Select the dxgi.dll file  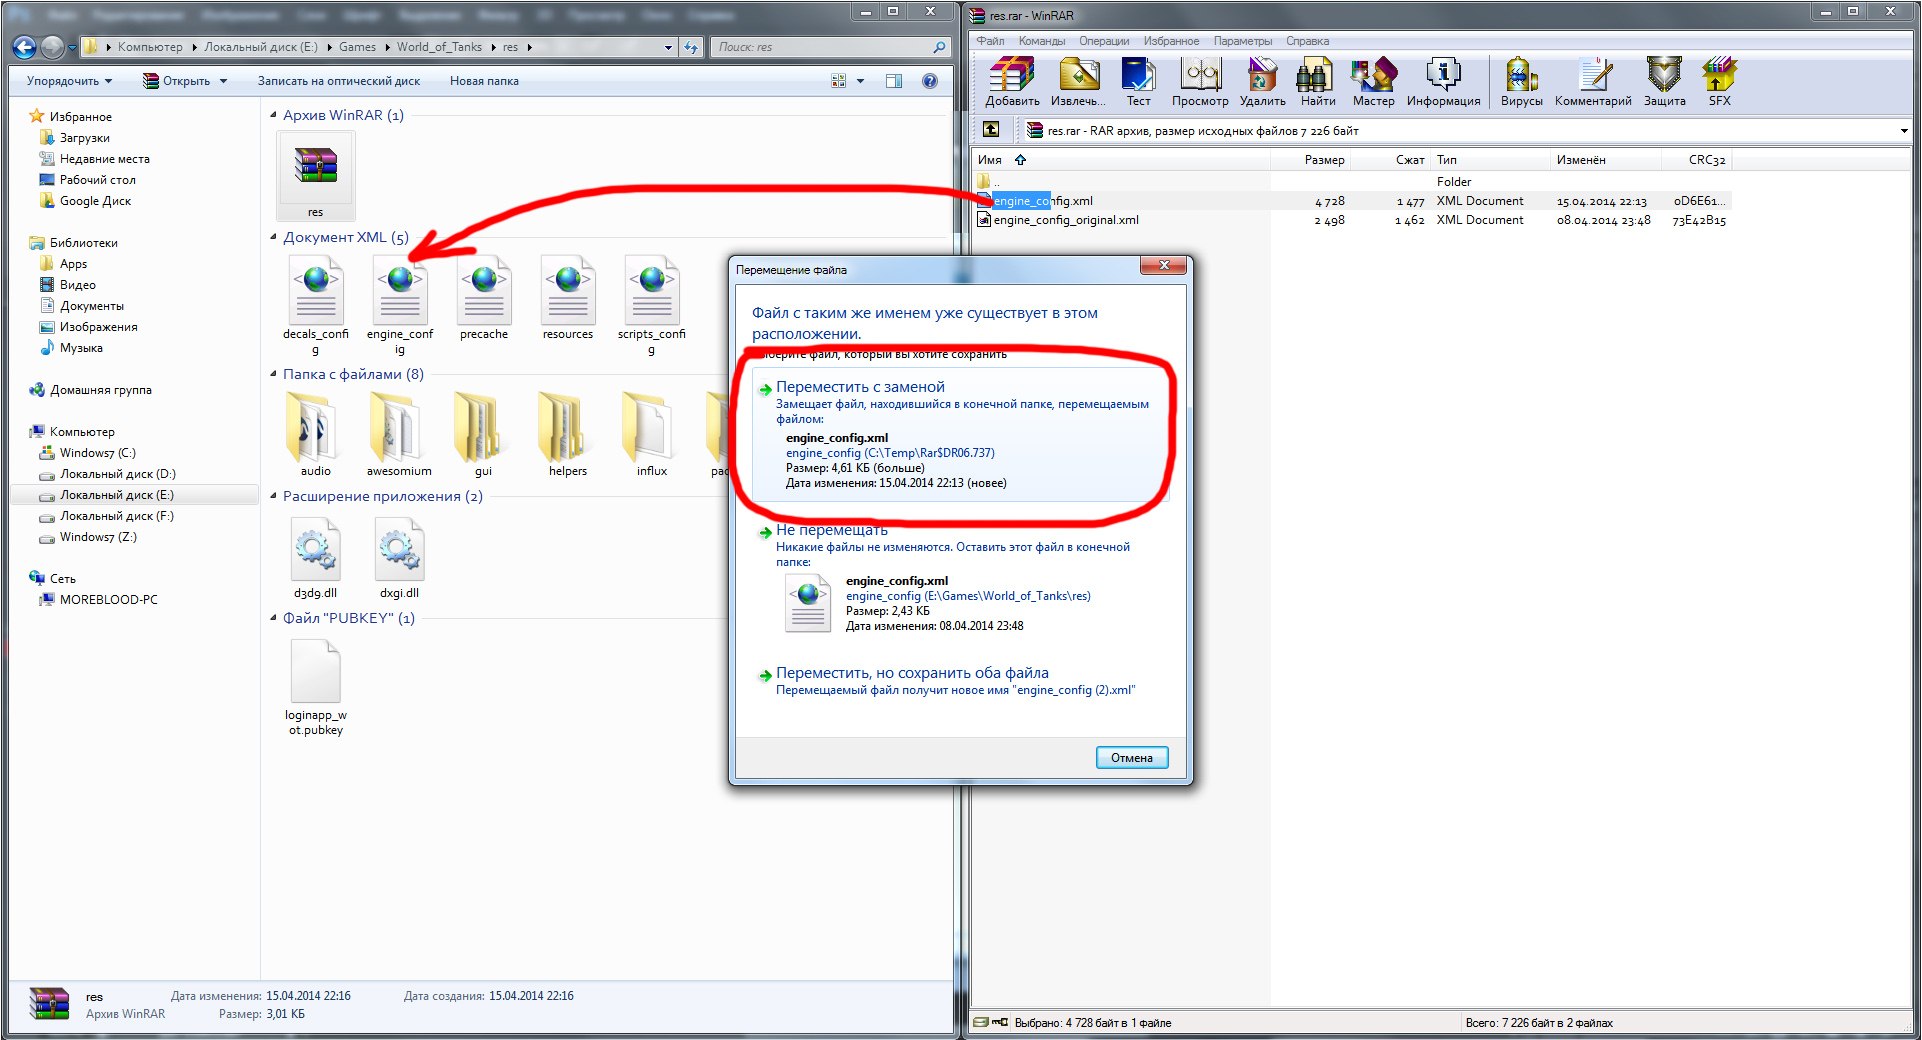click(x=400, y=557)
